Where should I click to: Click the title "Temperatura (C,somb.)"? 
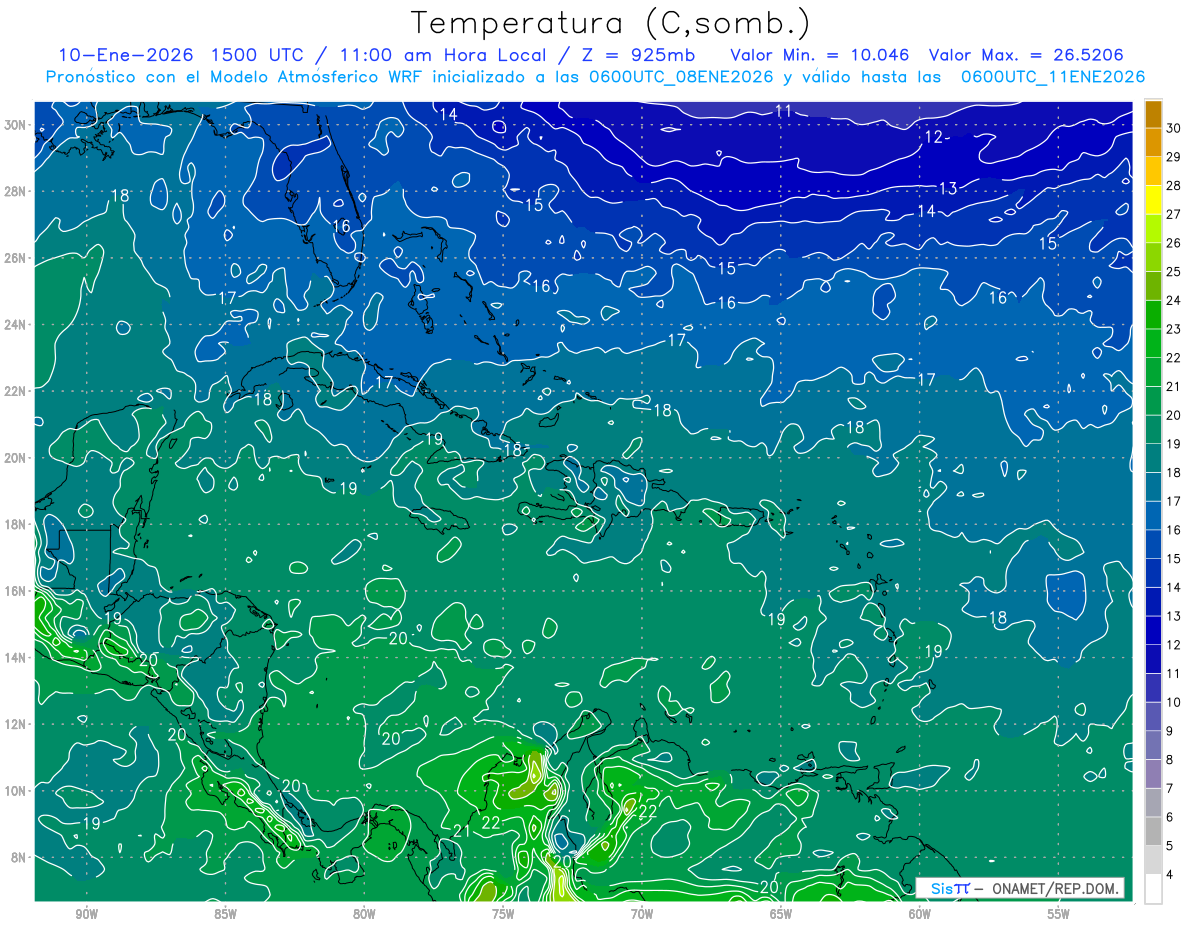611,23
